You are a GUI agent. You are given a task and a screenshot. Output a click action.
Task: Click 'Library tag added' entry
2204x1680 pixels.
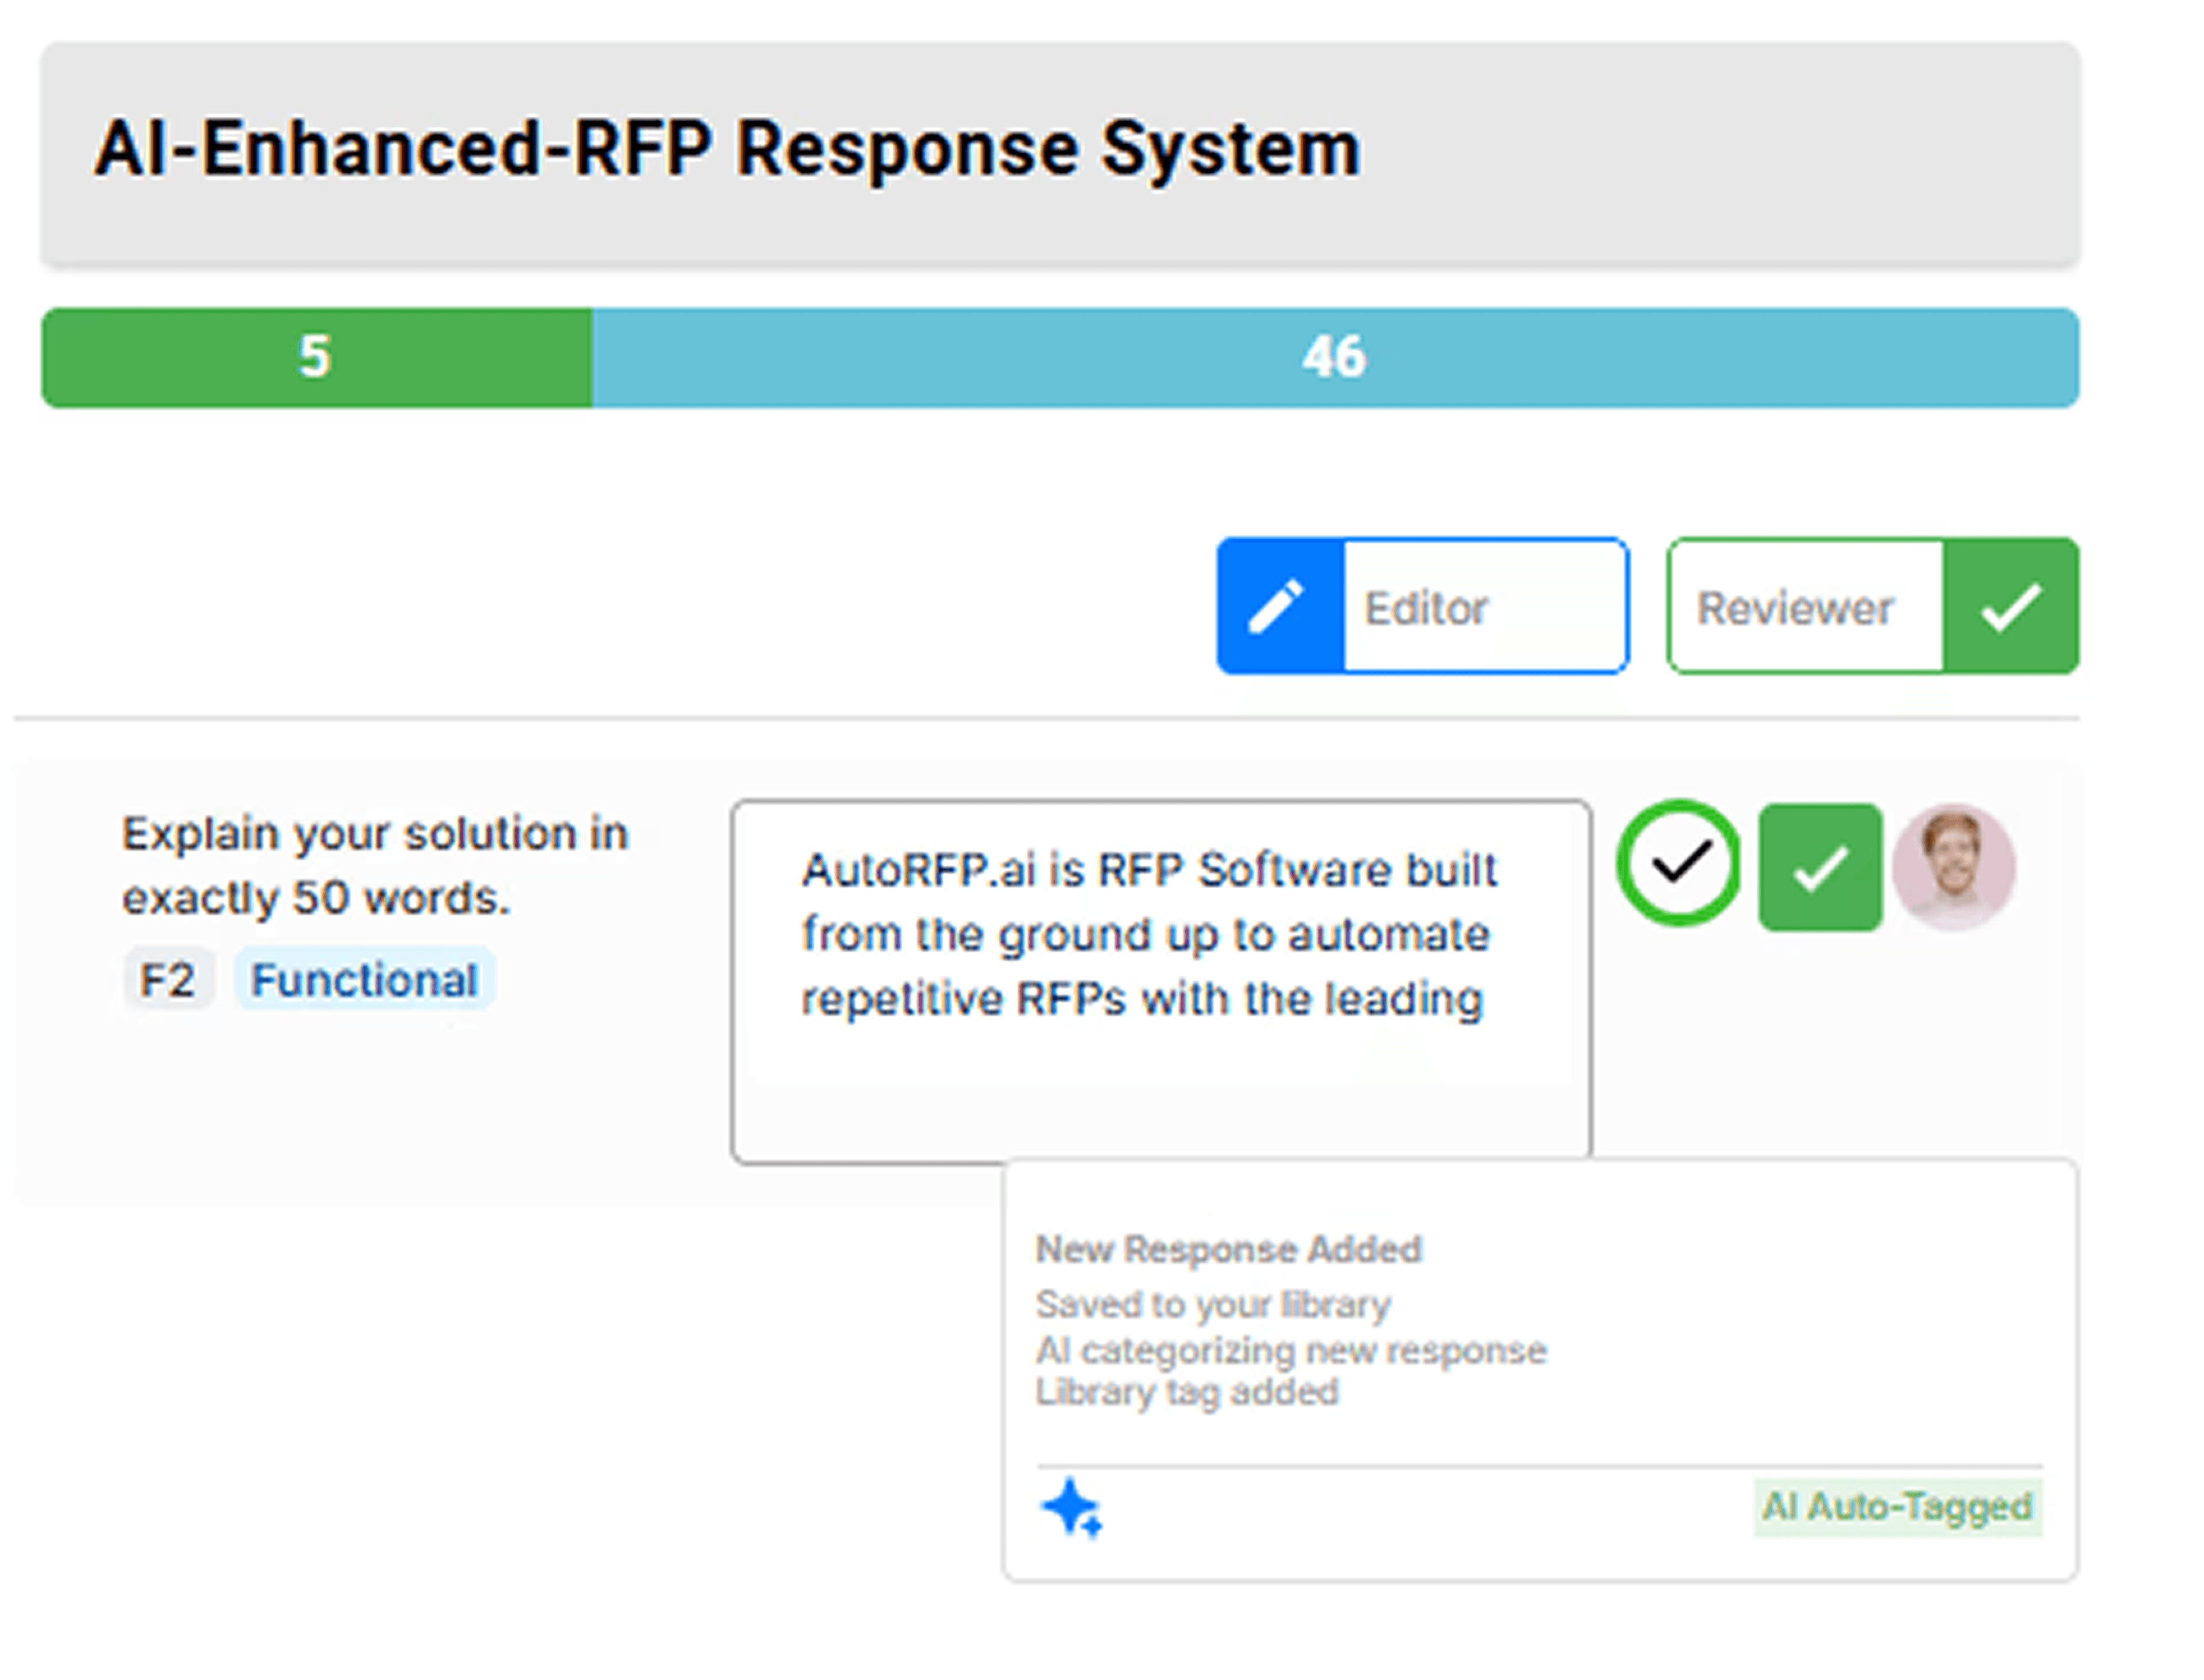coord(1186,1392)
